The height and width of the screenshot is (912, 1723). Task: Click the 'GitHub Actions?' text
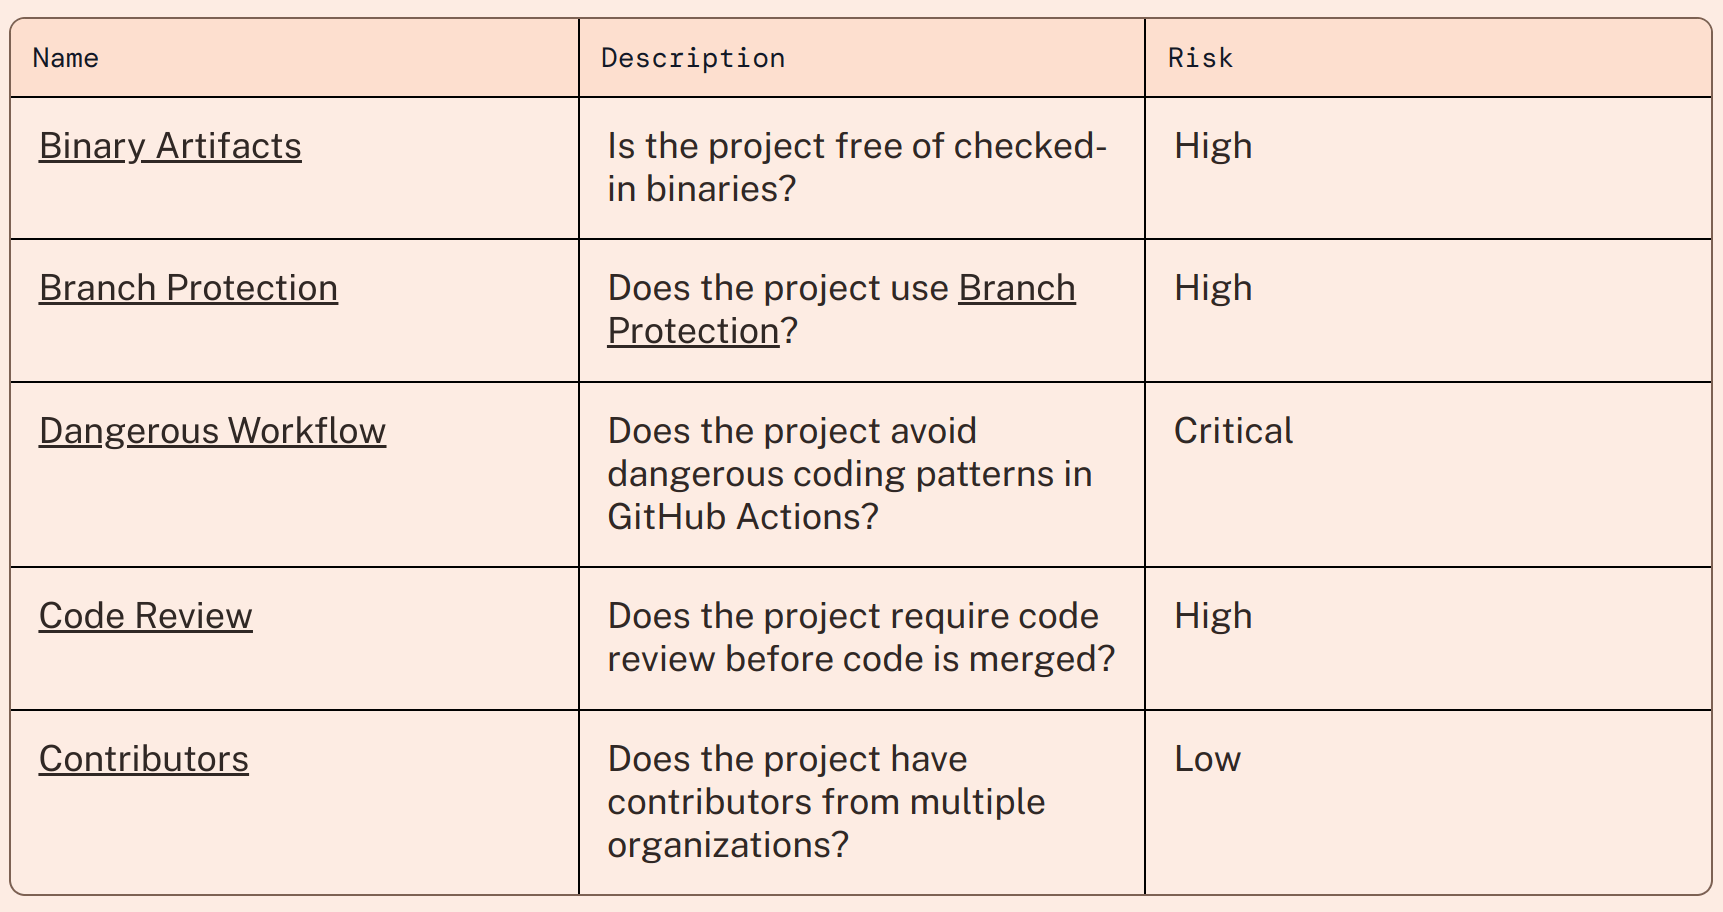[742, 517]
